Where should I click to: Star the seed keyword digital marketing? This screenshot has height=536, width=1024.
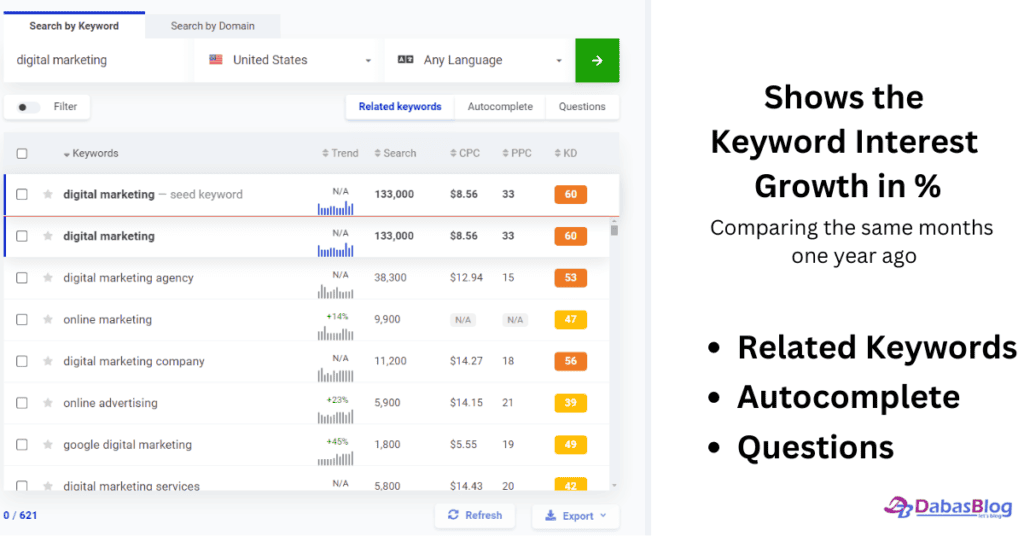(x=48, y=194)
